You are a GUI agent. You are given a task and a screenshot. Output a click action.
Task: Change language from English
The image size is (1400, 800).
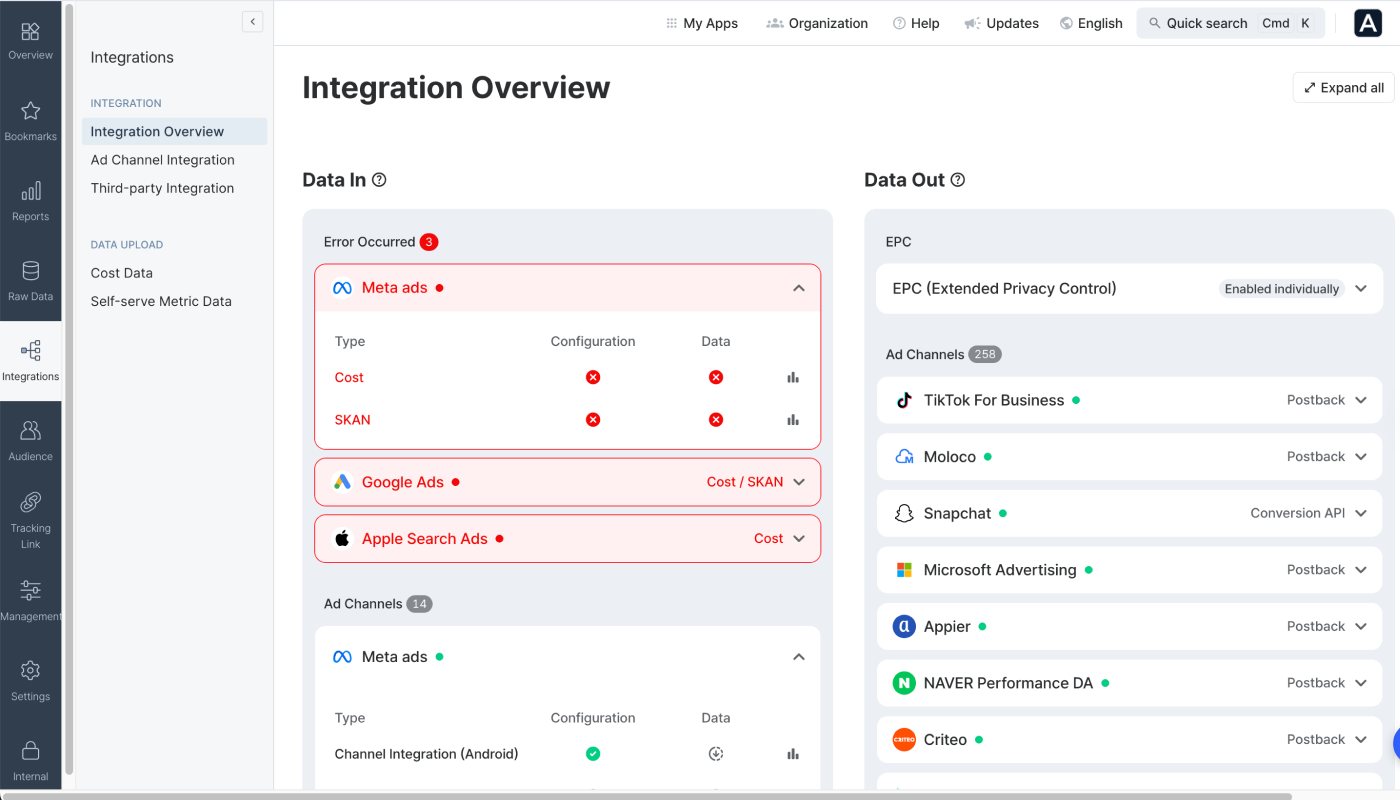pyautogui.click(x=1091, y=23)
